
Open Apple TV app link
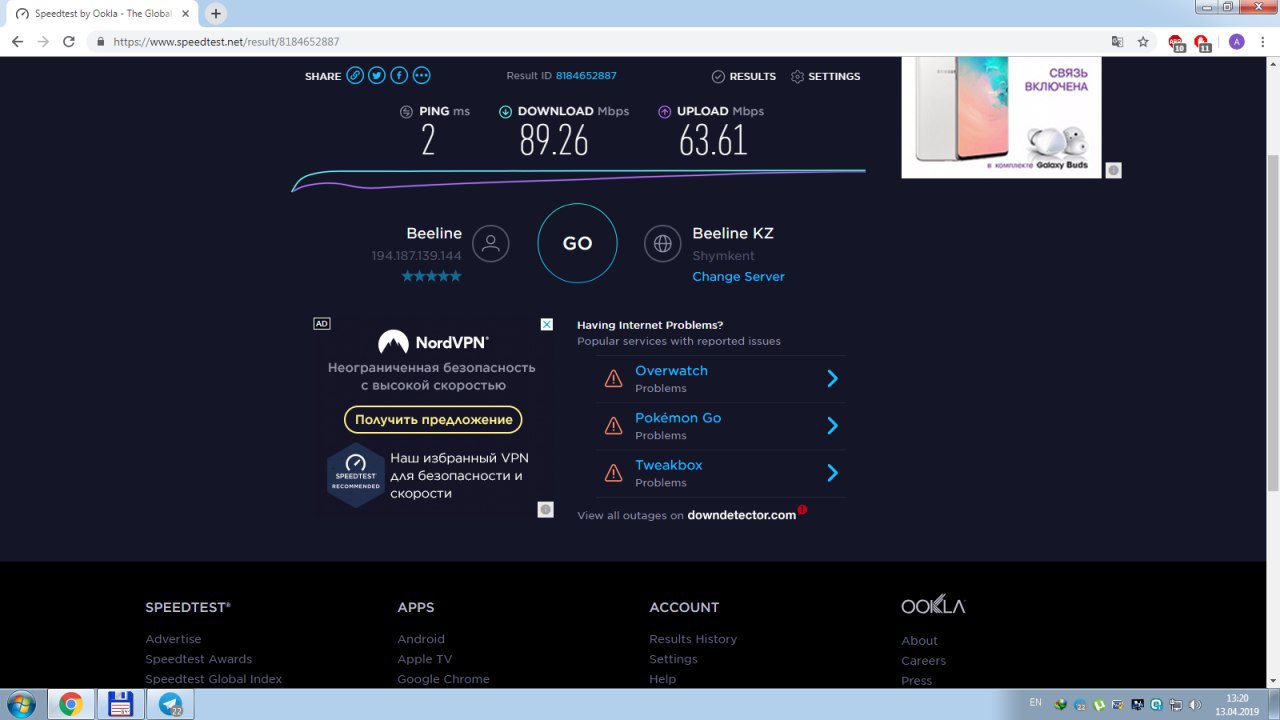click(424, 659)
